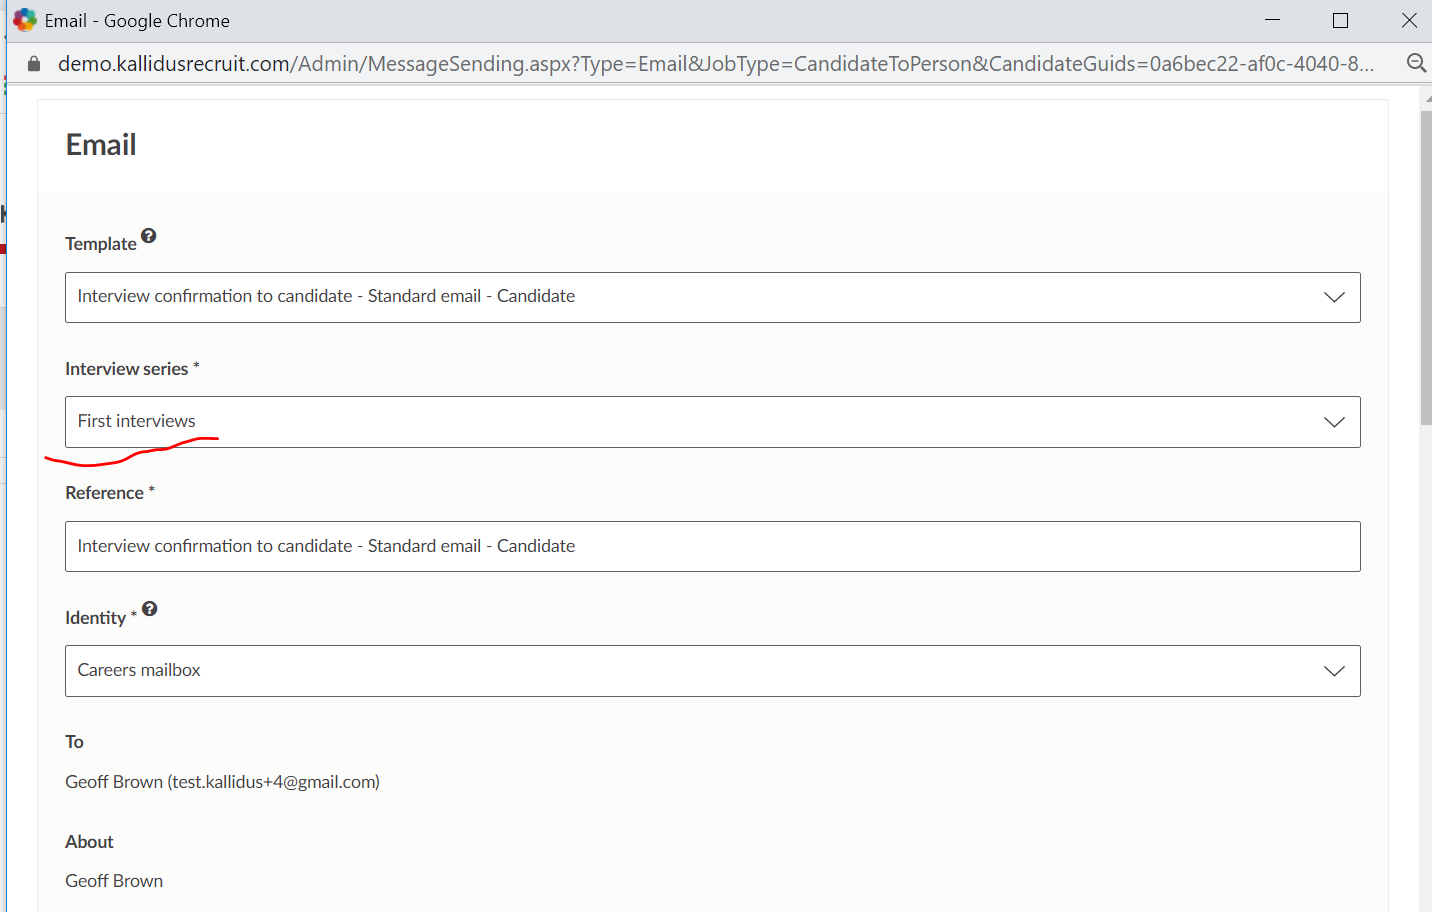Close the Email popup window
1432x912 pixels.
click(x=1409, y=20)
